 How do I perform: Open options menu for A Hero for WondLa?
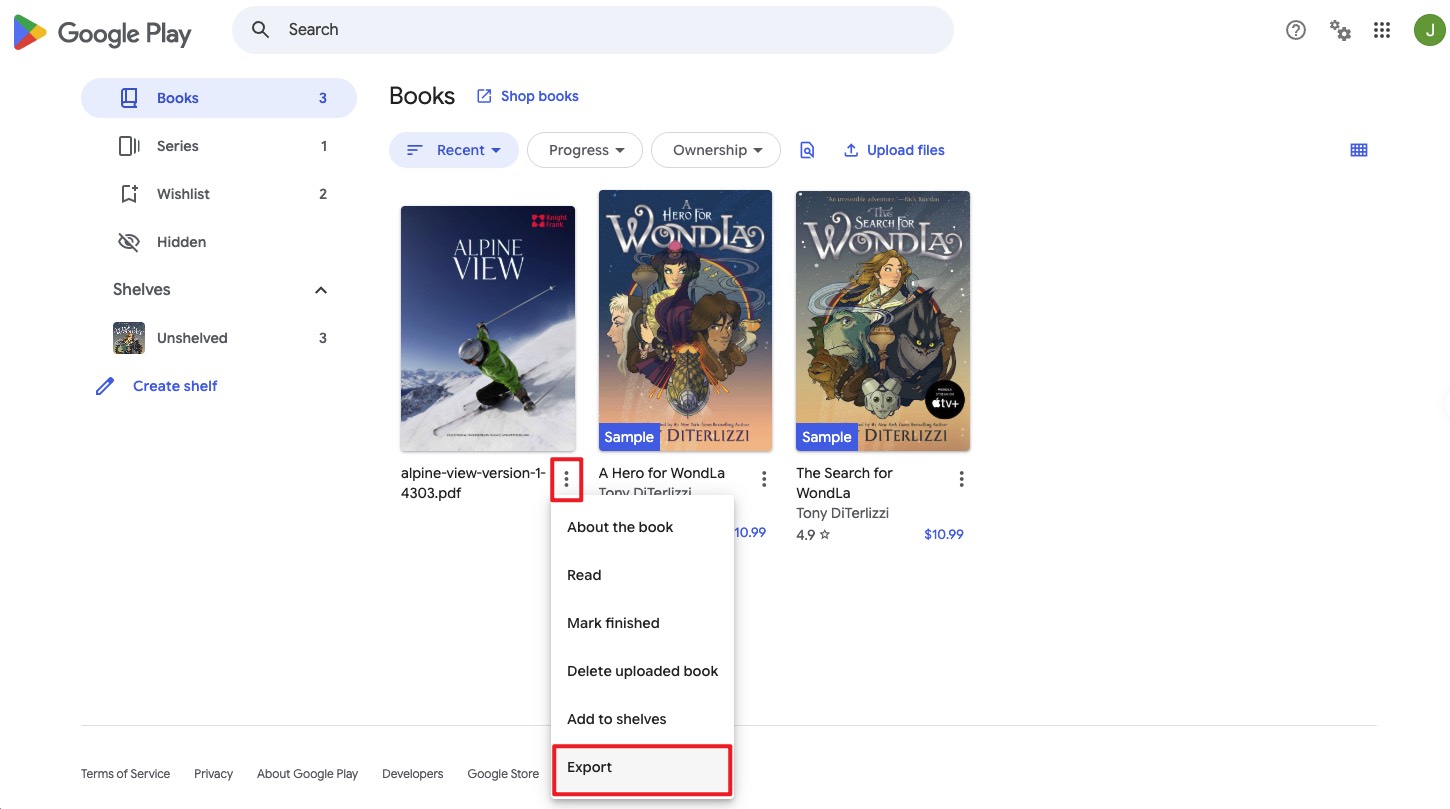[x=764, y=479]
